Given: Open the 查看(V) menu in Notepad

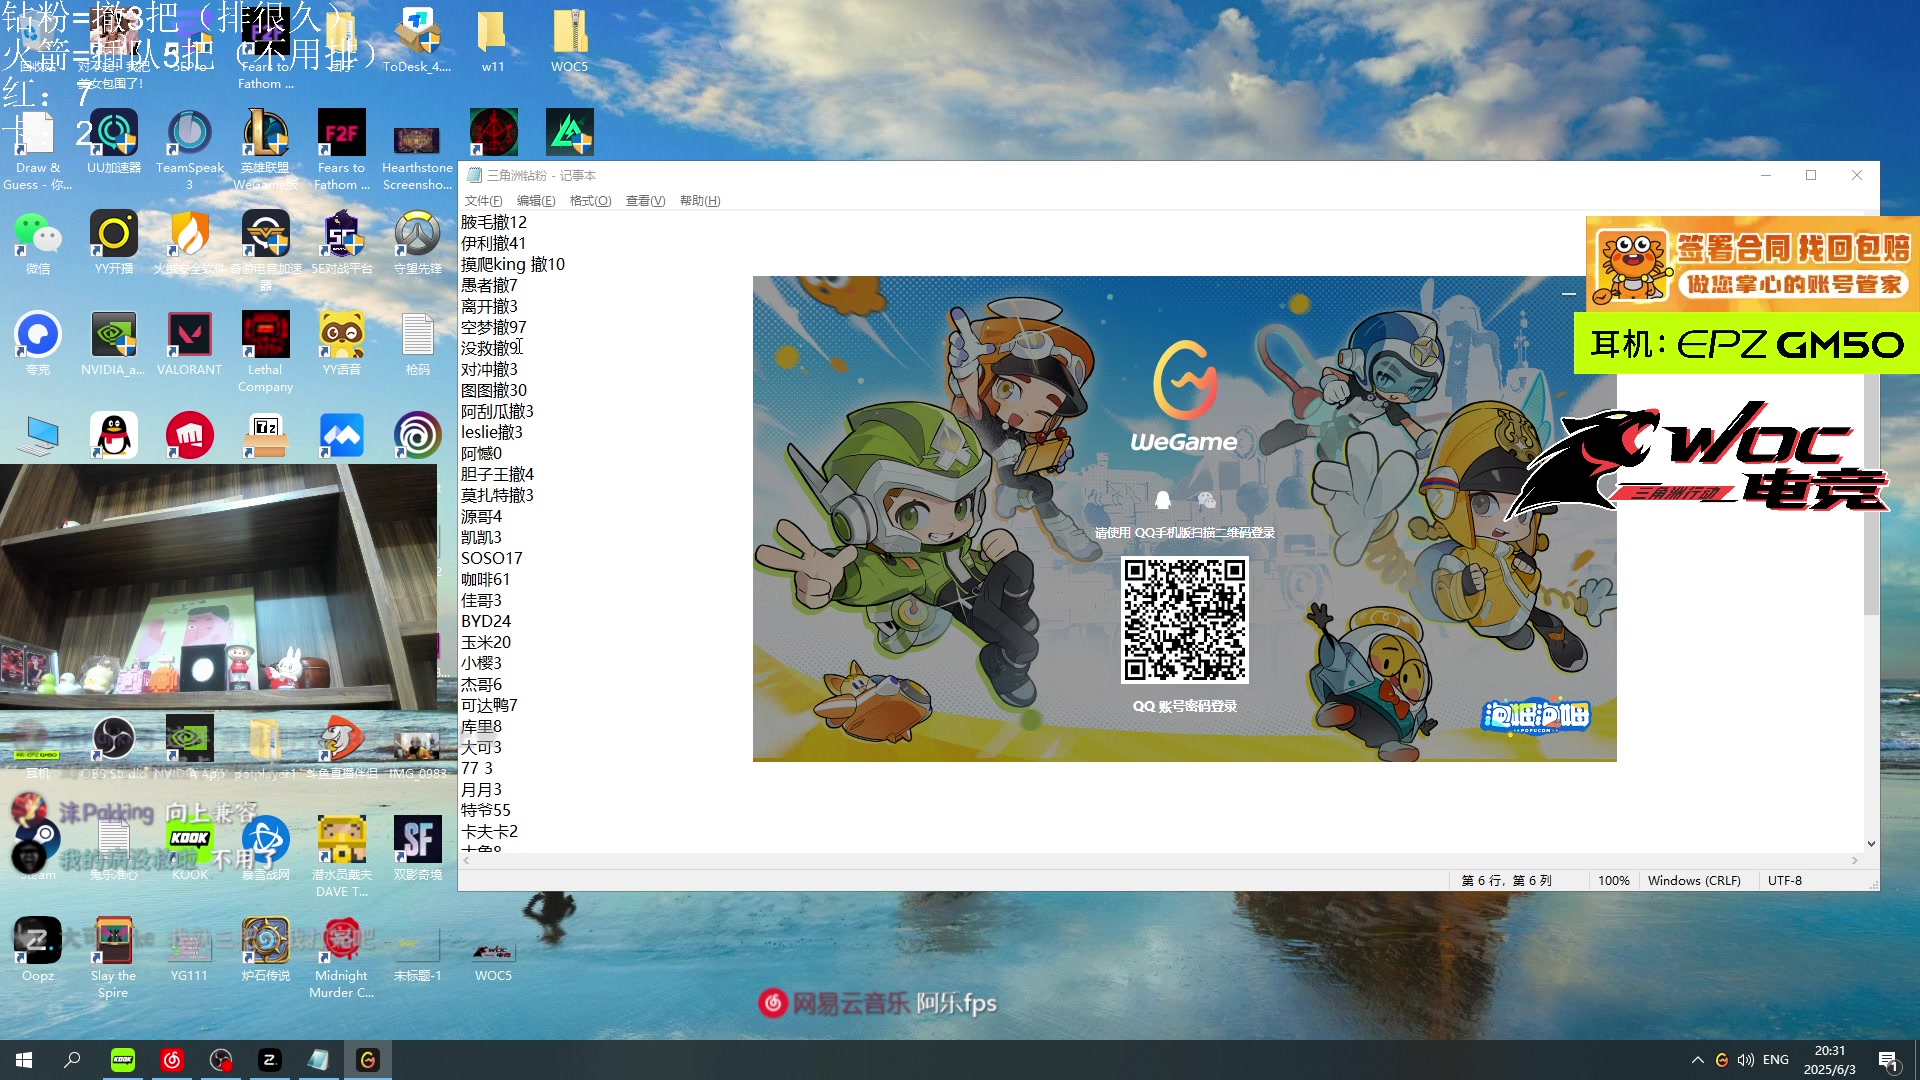Looking at the screenshot, I should [x=645, y=201].
